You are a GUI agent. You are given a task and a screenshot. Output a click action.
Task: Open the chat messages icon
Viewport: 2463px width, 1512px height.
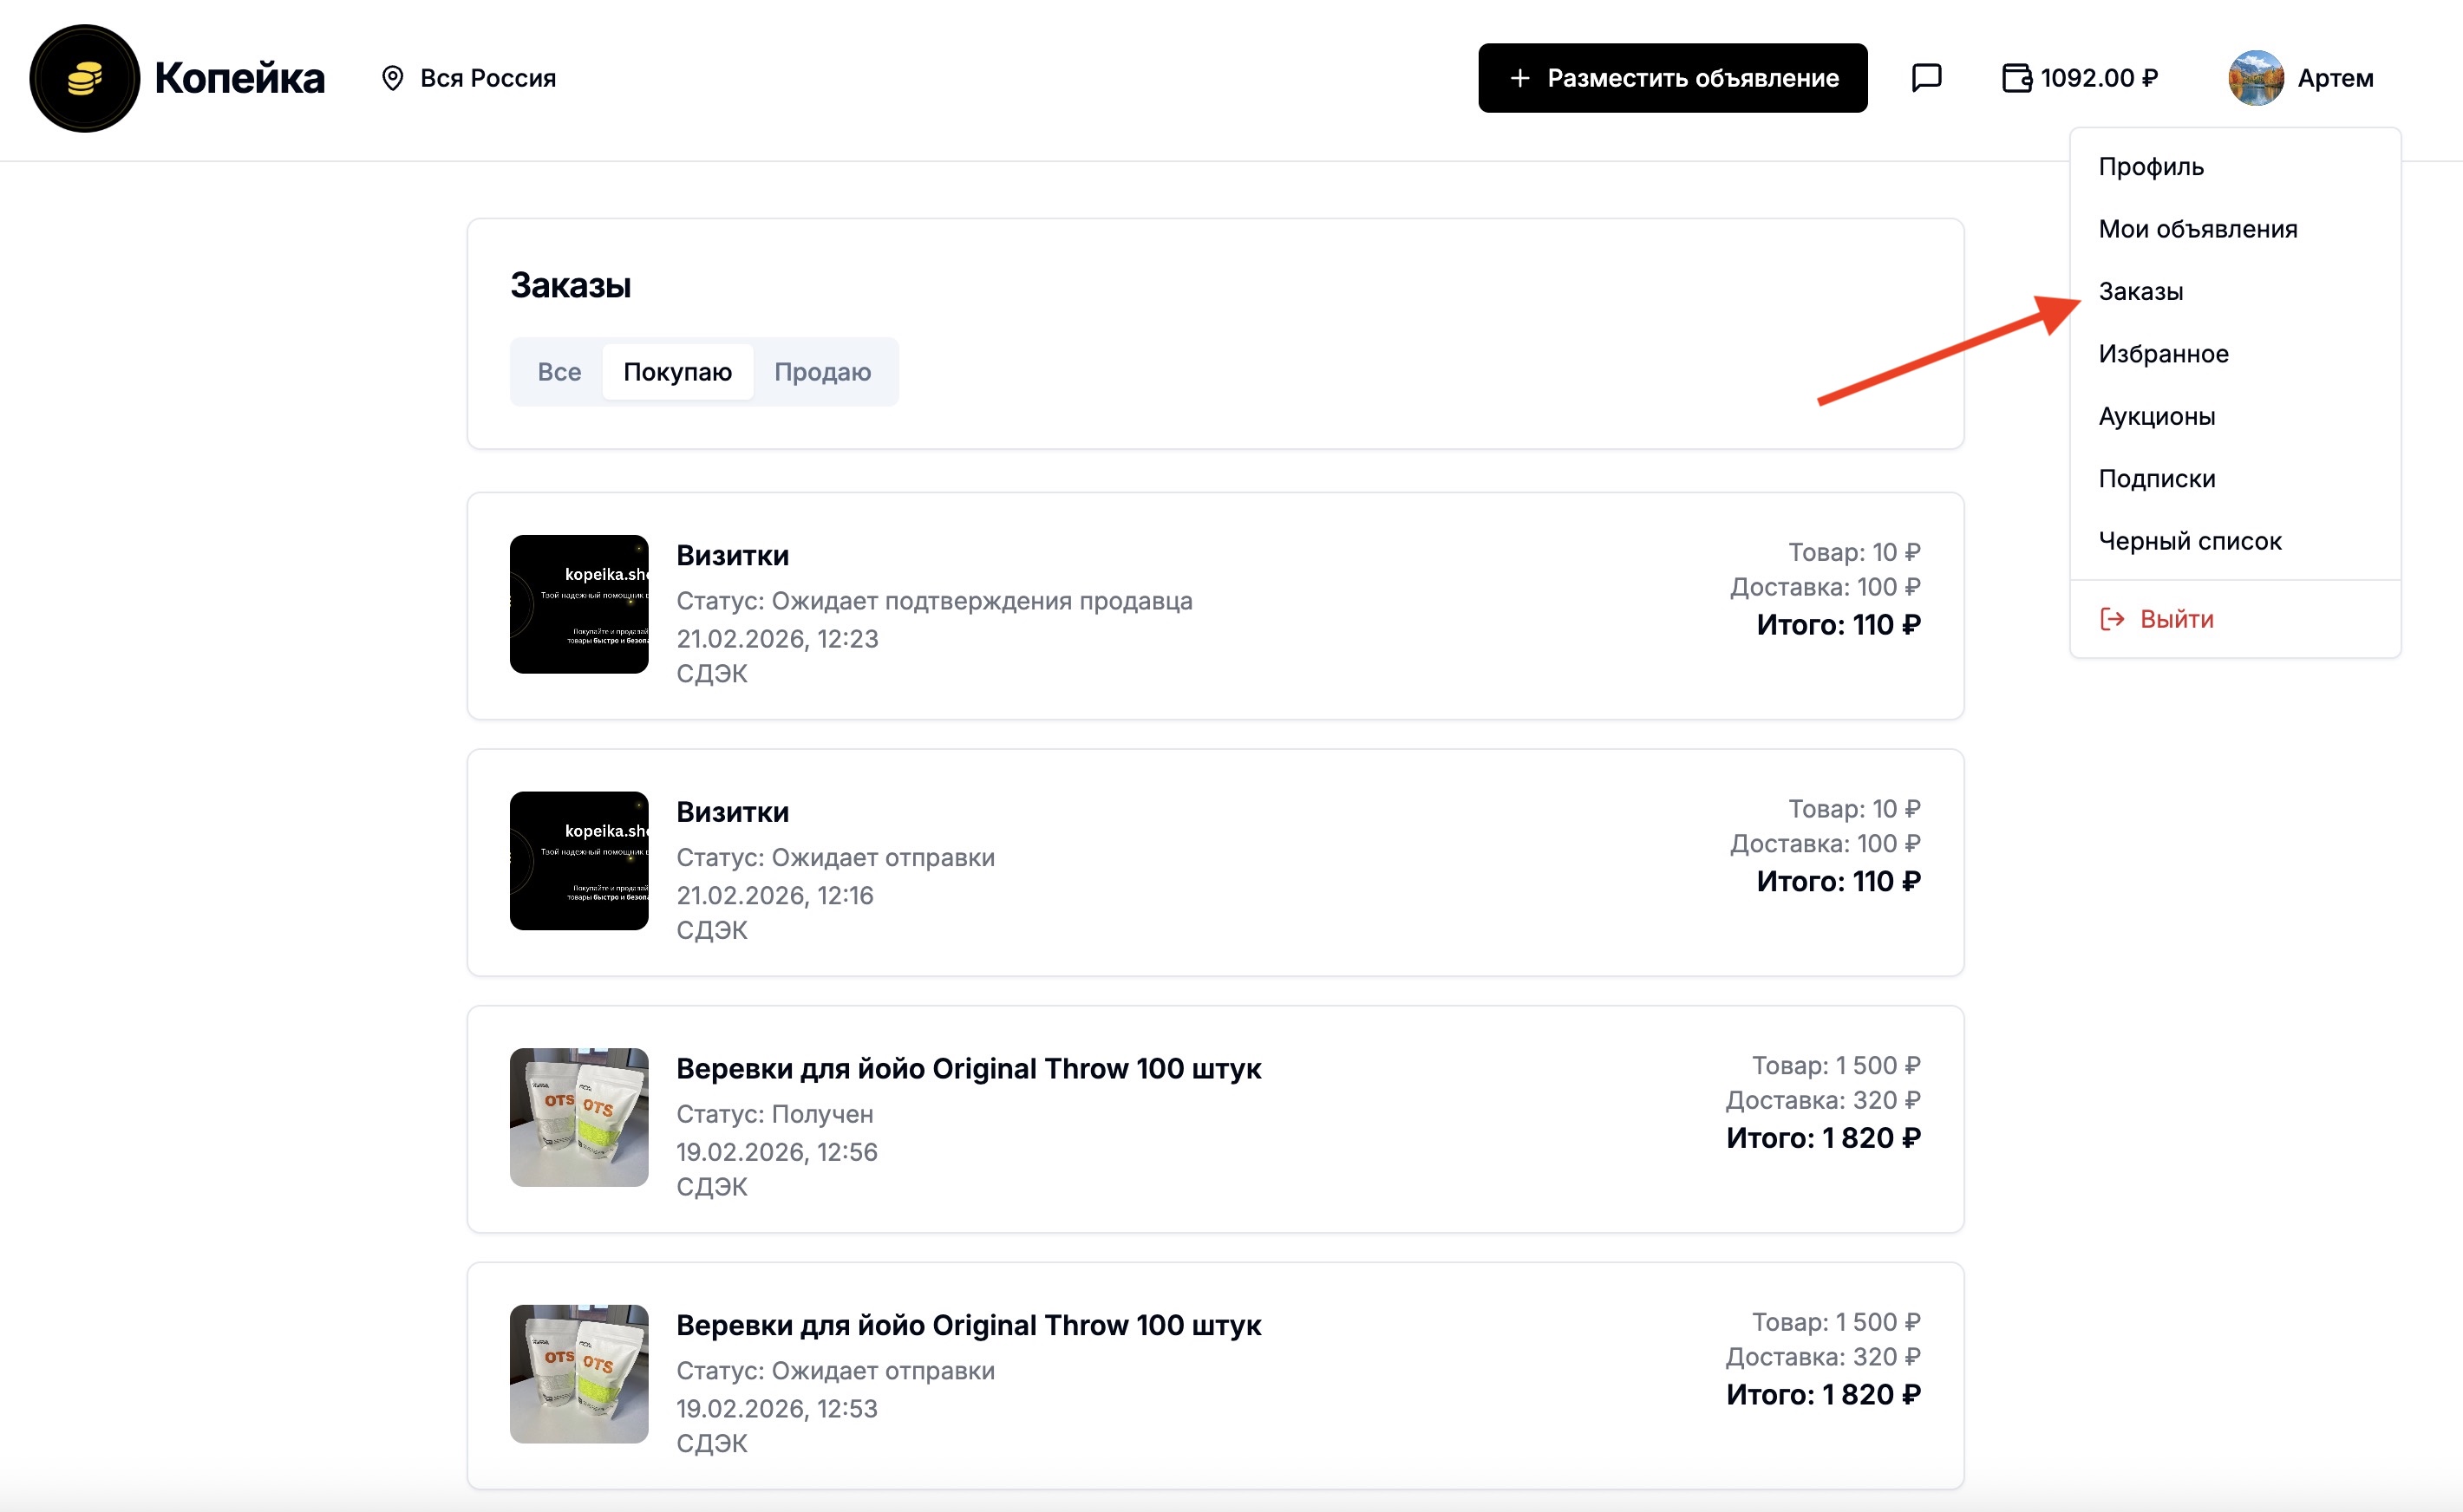[1926, 77]
